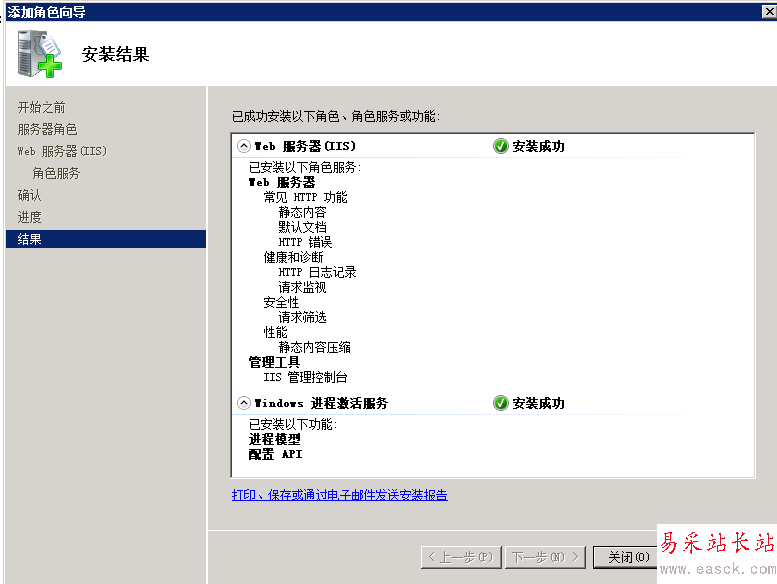This screenshot has height=584, width=777.
Task: Click the bold 管理工具 entry
Action: pos(275,362)
